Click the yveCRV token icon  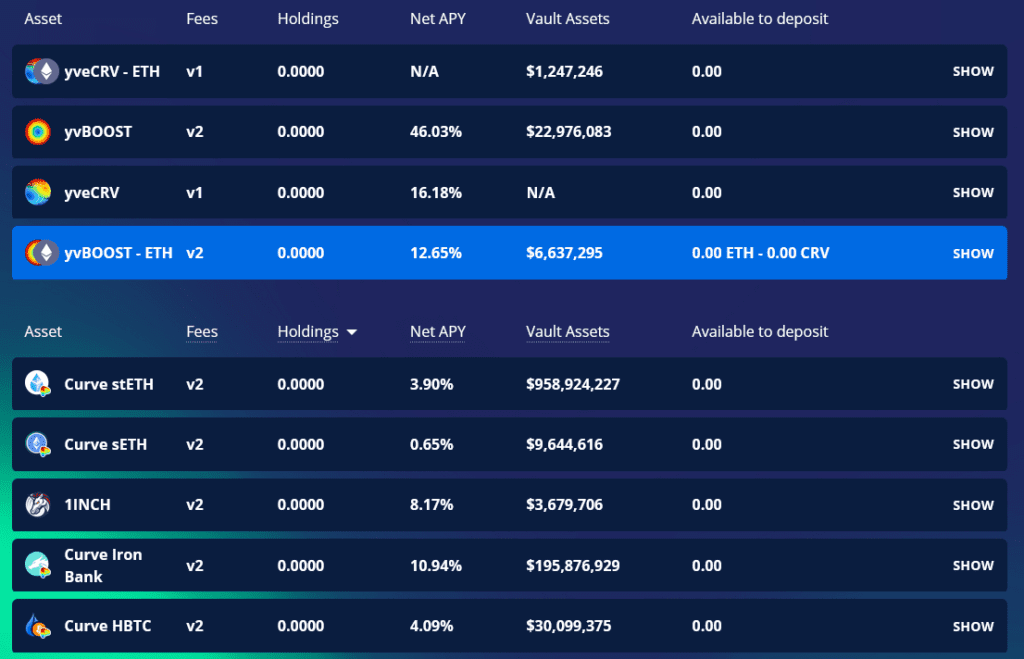point(38,193)
